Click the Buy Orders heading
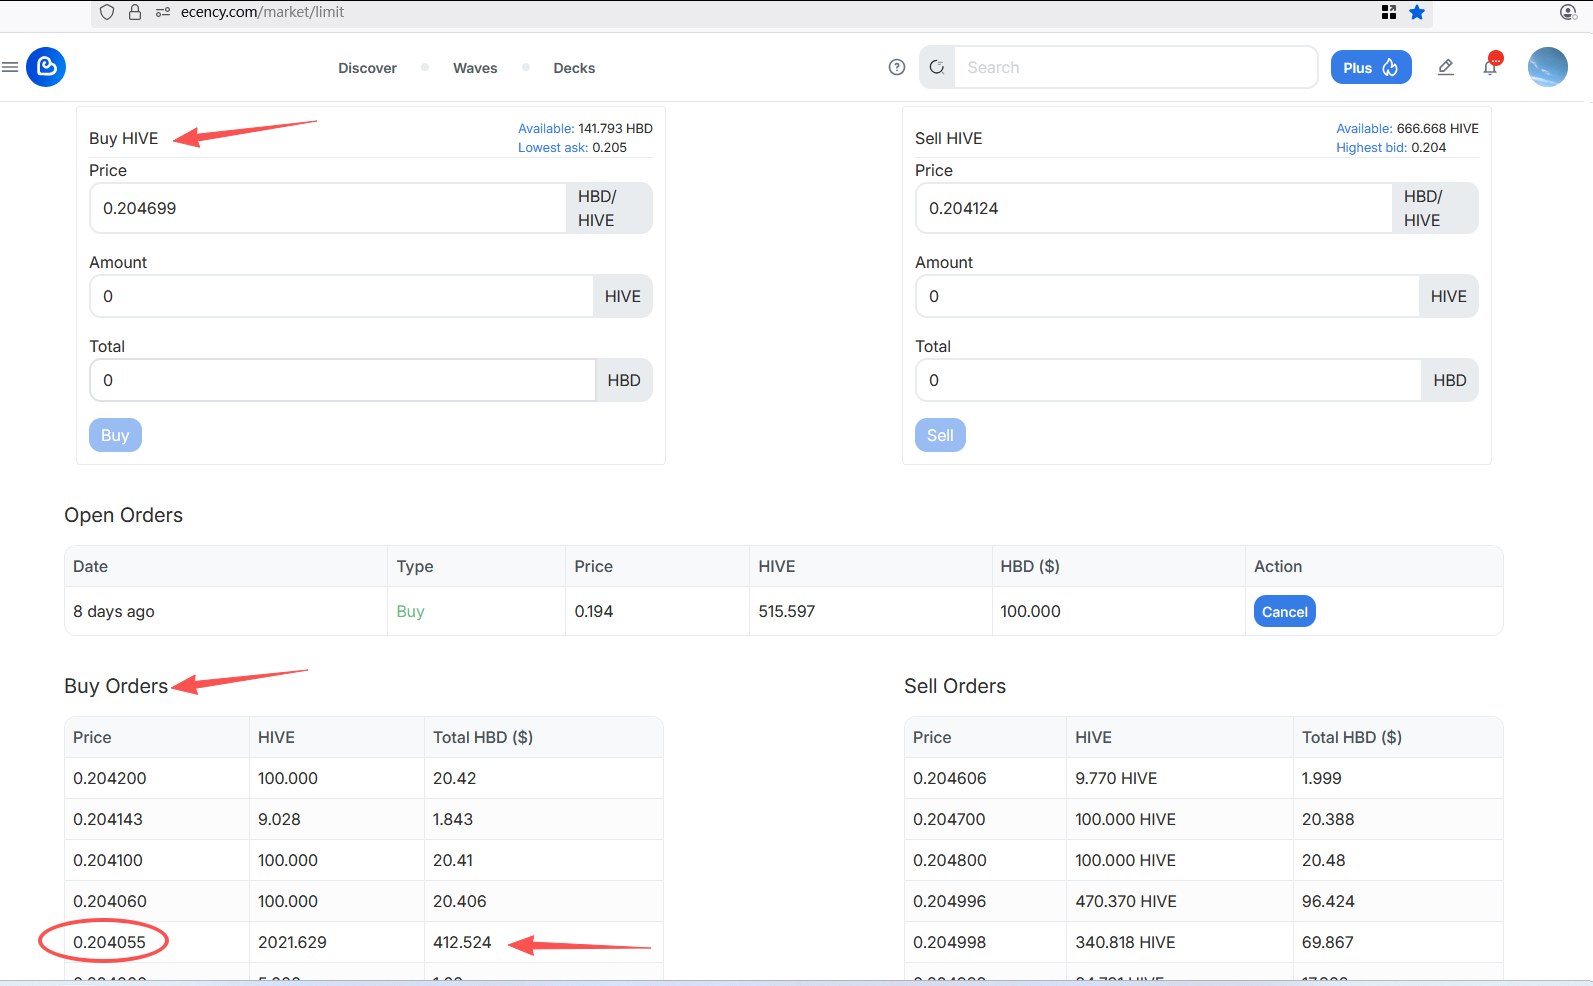 (116, 686)
